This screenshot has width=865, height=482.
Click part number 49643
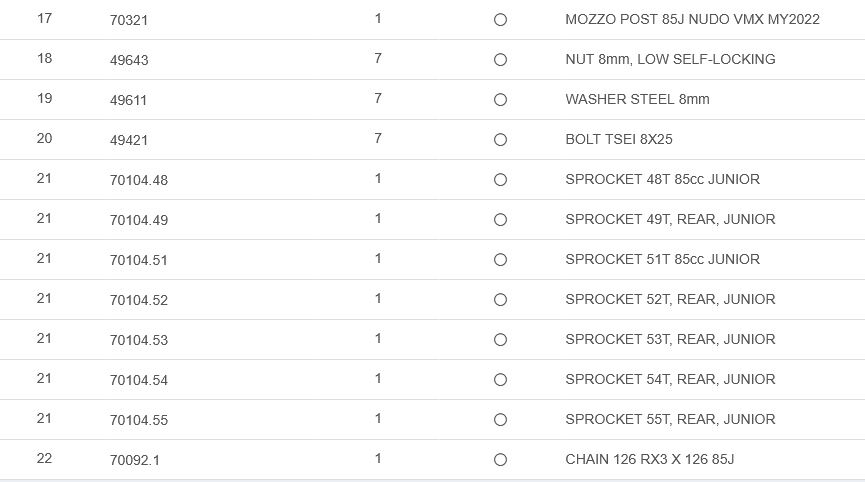pyautogui.click(x=129, y=60)
